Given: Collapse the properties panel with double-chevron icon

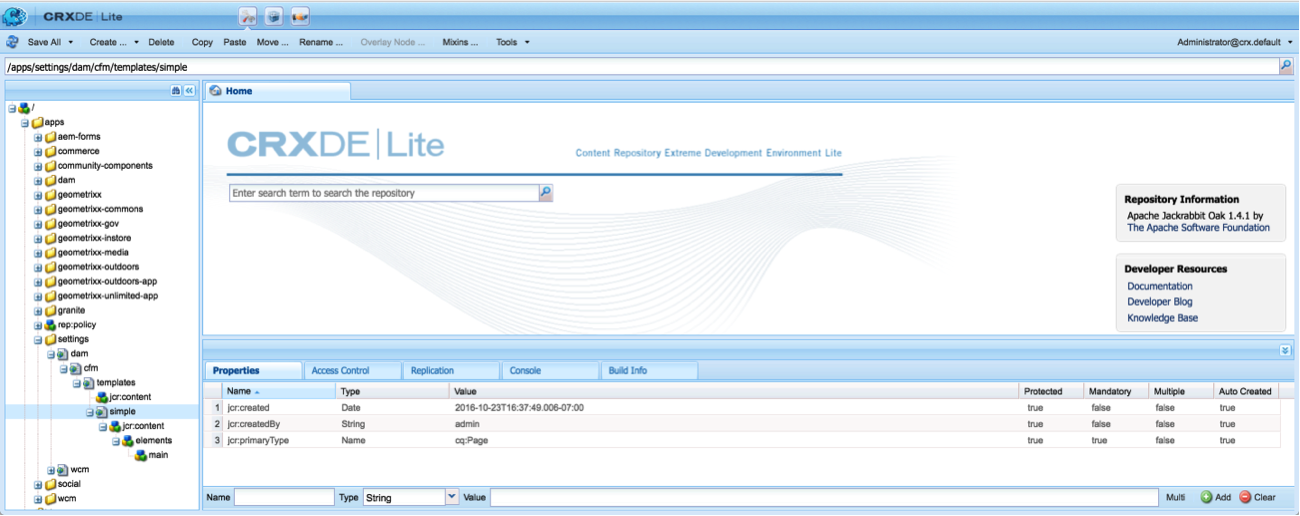Looking at the screenshot, I should click(x=1285, y=351).
